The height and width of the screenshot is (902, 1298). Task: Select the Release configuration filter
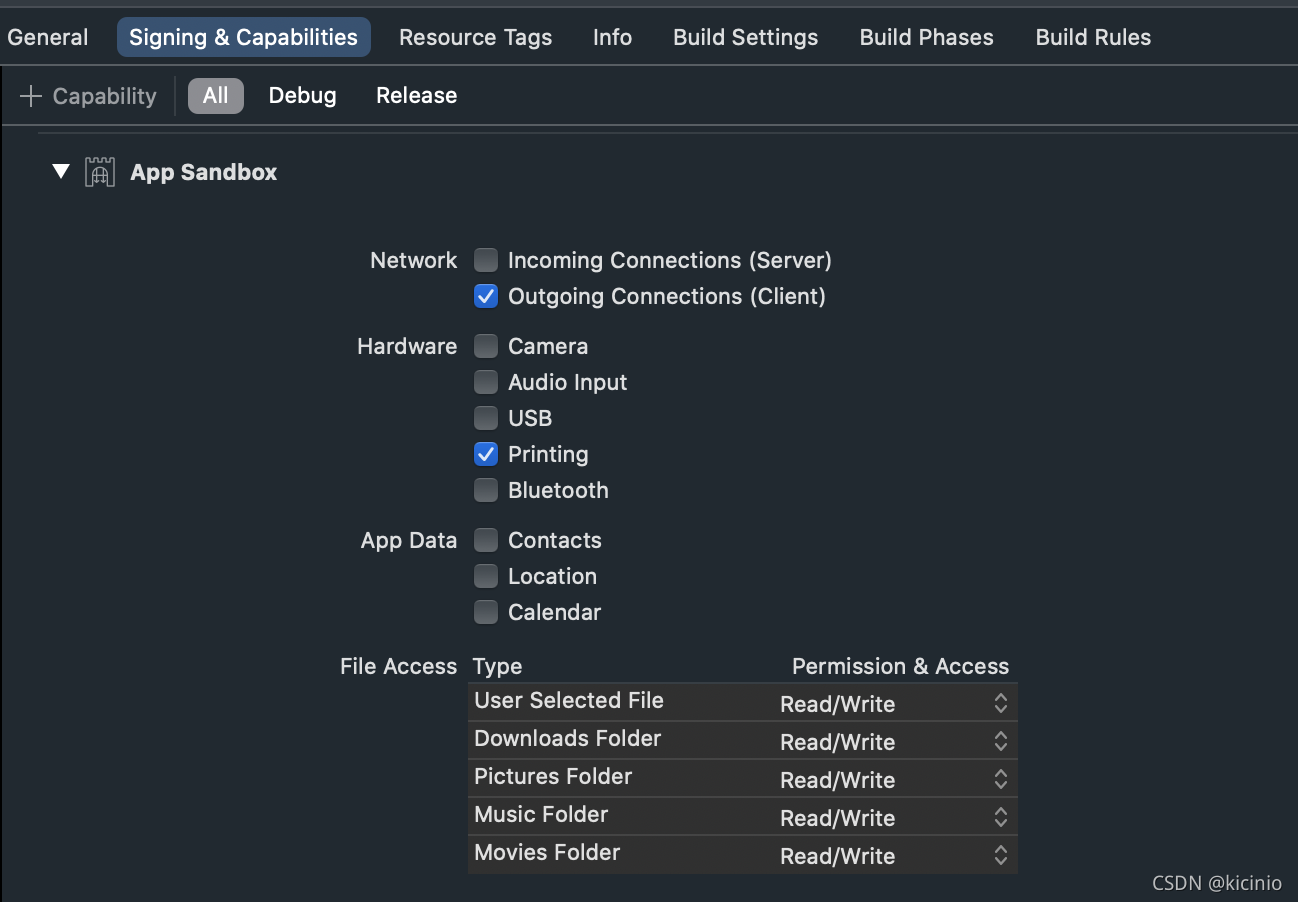(x=416, y=96)
